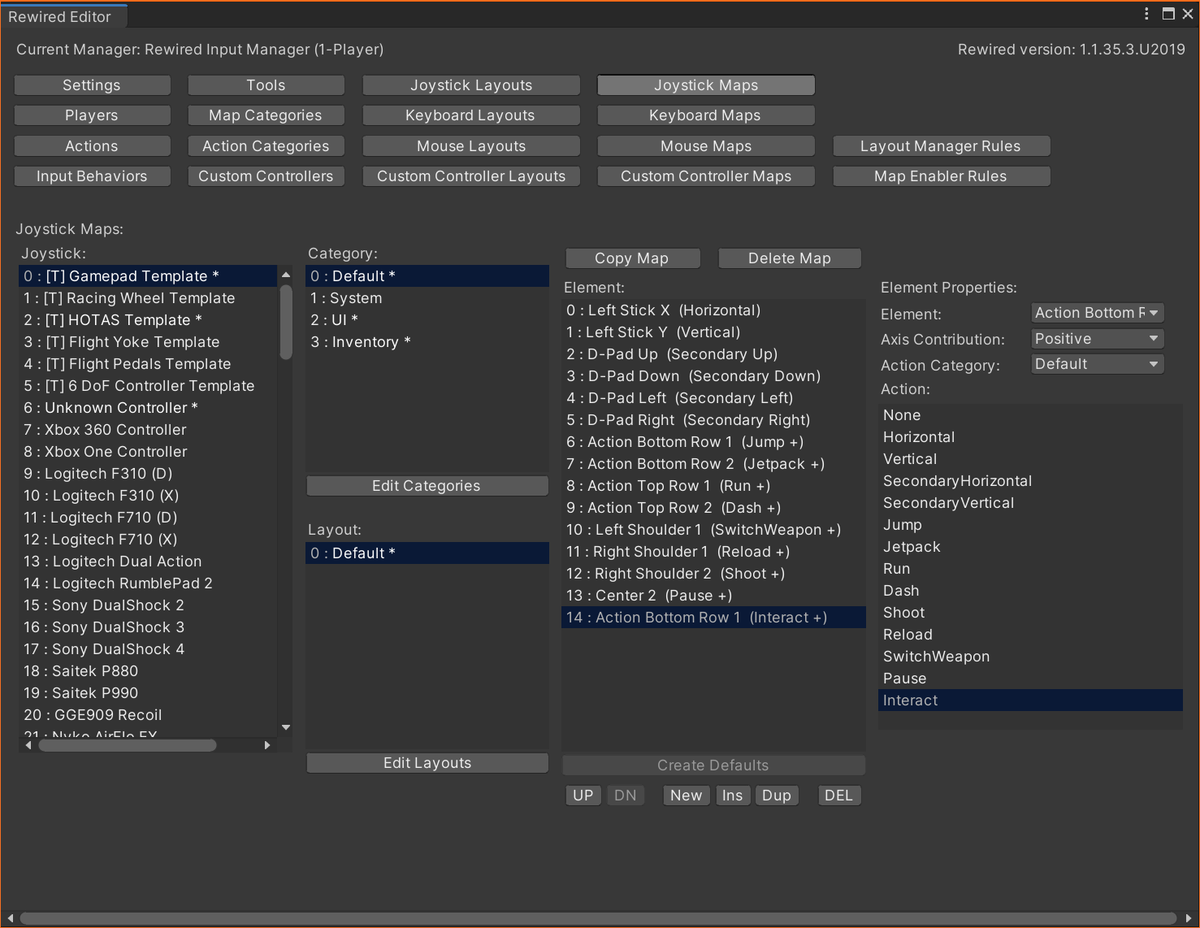Image resolution: width=1200 pixels, height=928 pixels.
Task: Click the bottom horizontal window scrollbar
Action: pyautogui.click(x=598, y=918)
